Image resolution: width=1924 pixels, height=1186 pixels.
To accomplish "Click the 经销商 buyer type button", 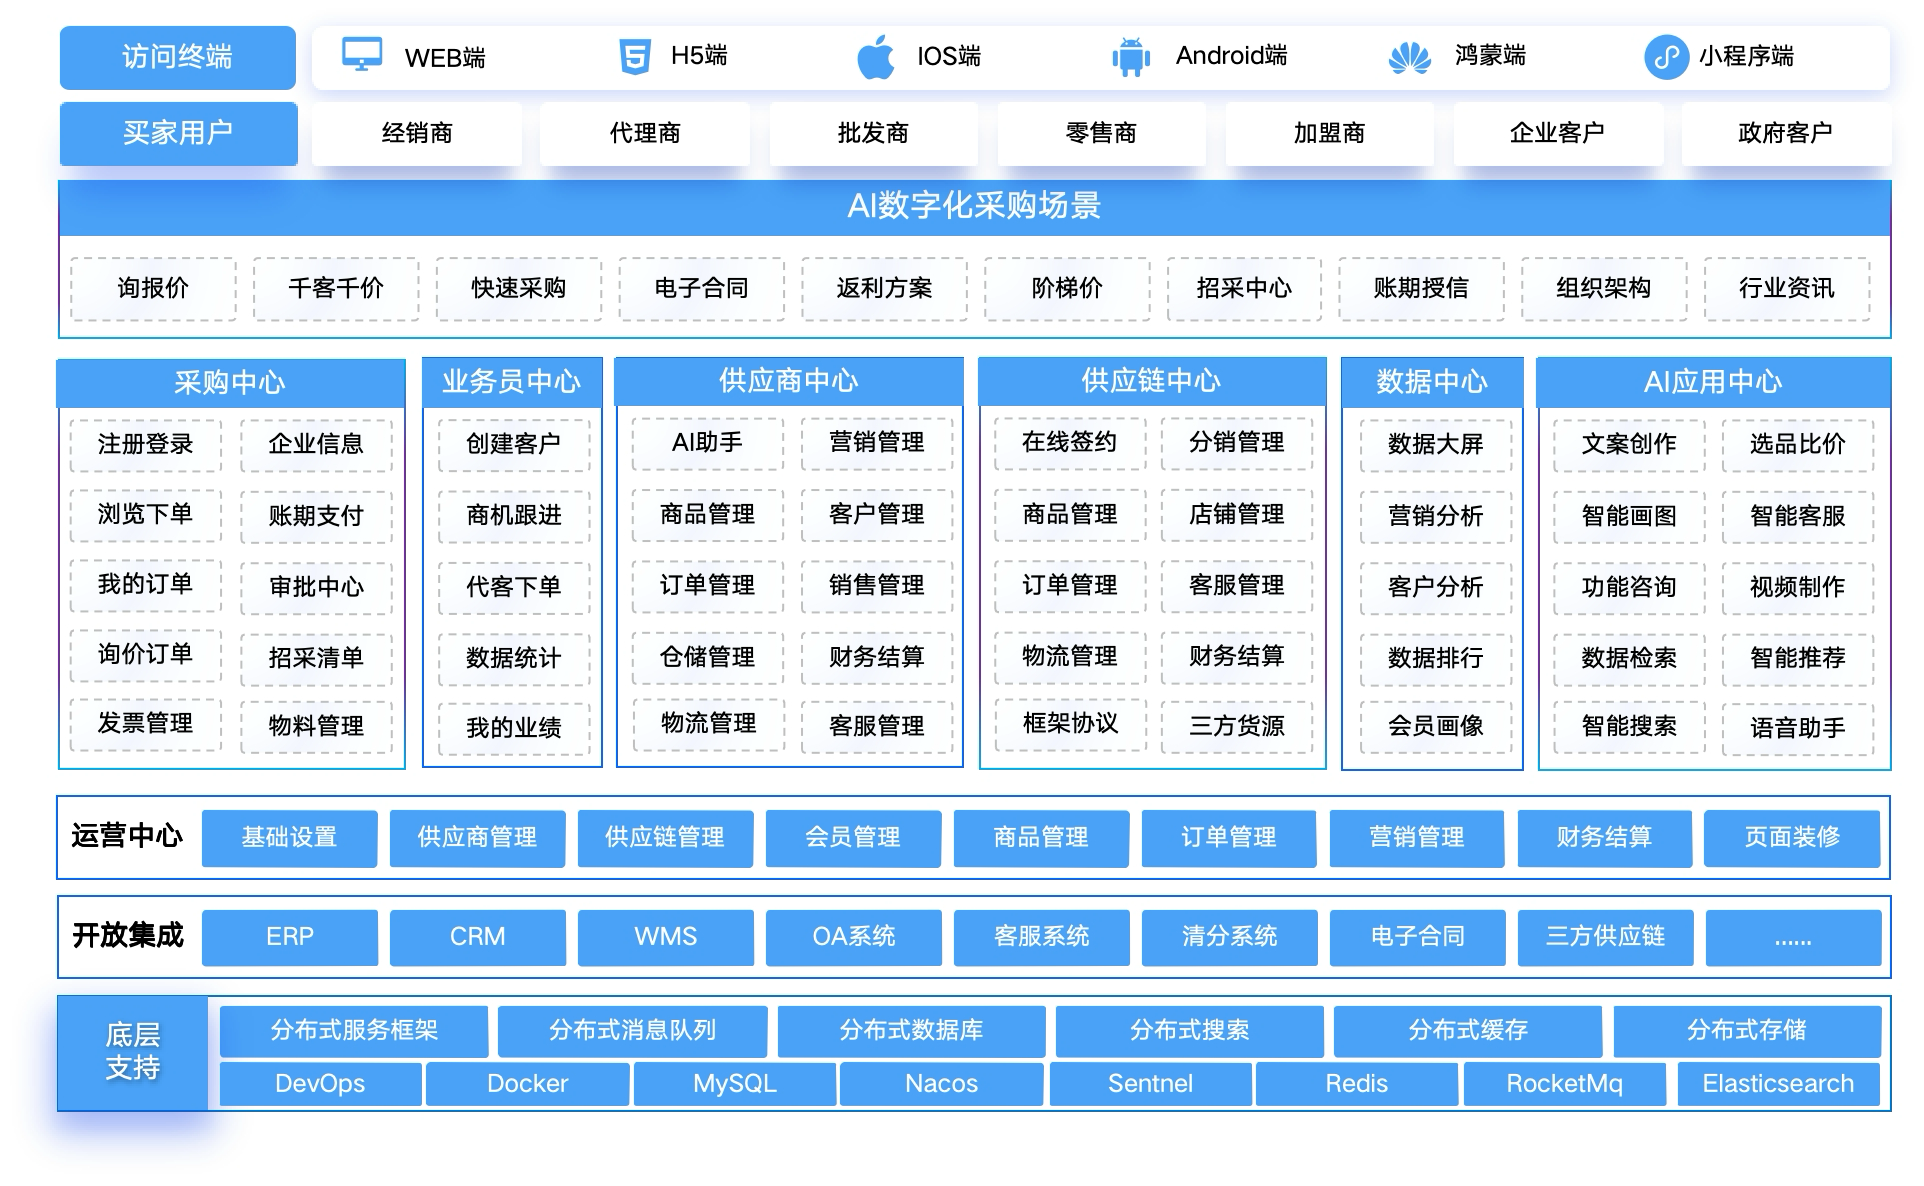I will [417, 133].
